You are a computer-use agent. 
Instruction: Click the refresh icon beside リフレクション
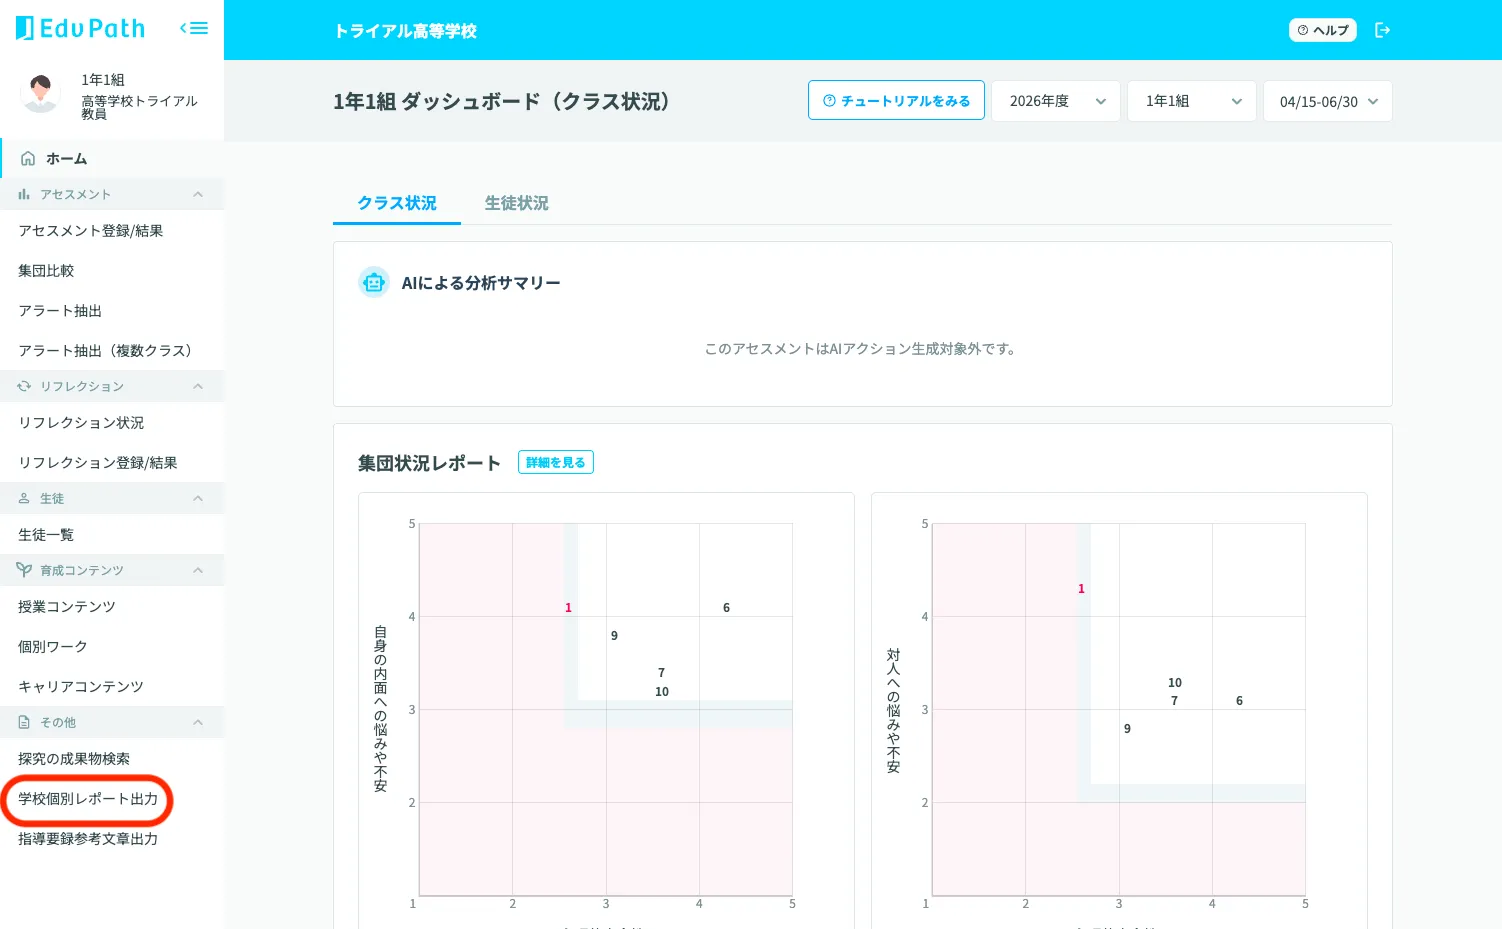(24, 386)
